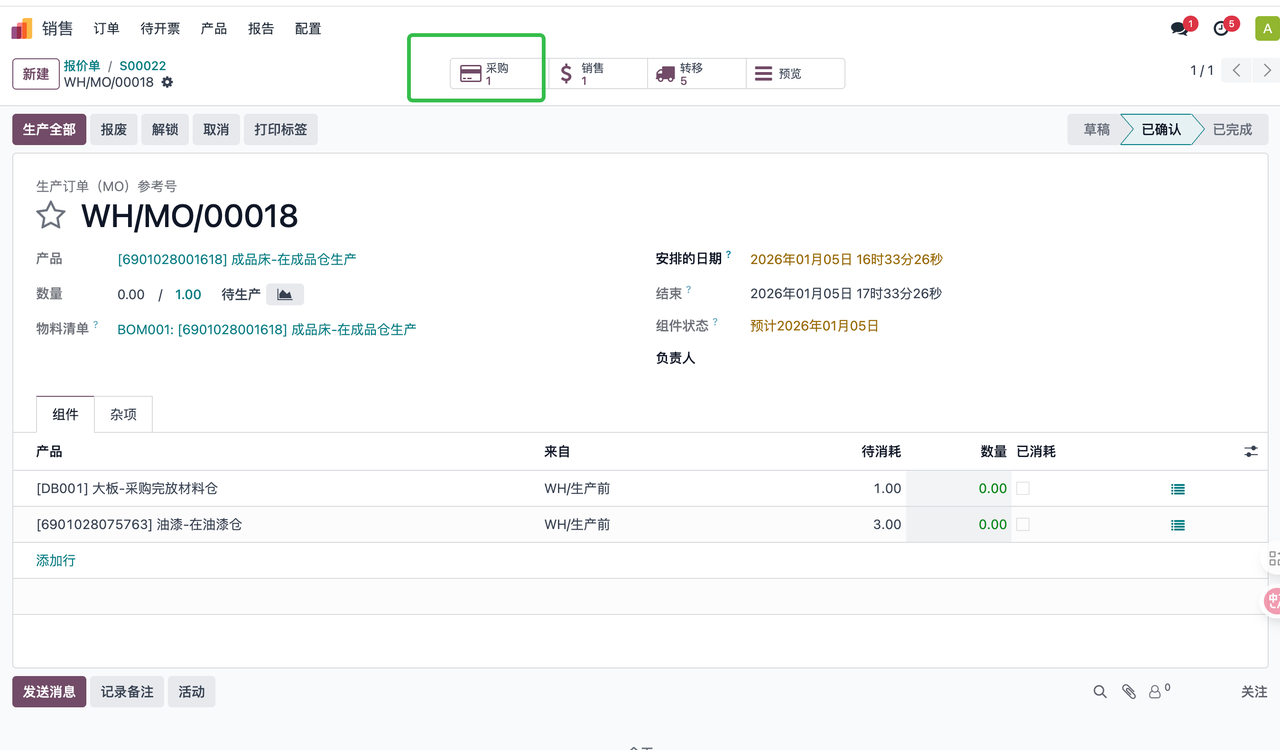The image size is (1280, 750).
Task: Click the 报废 button
Action: pos(114,130)
